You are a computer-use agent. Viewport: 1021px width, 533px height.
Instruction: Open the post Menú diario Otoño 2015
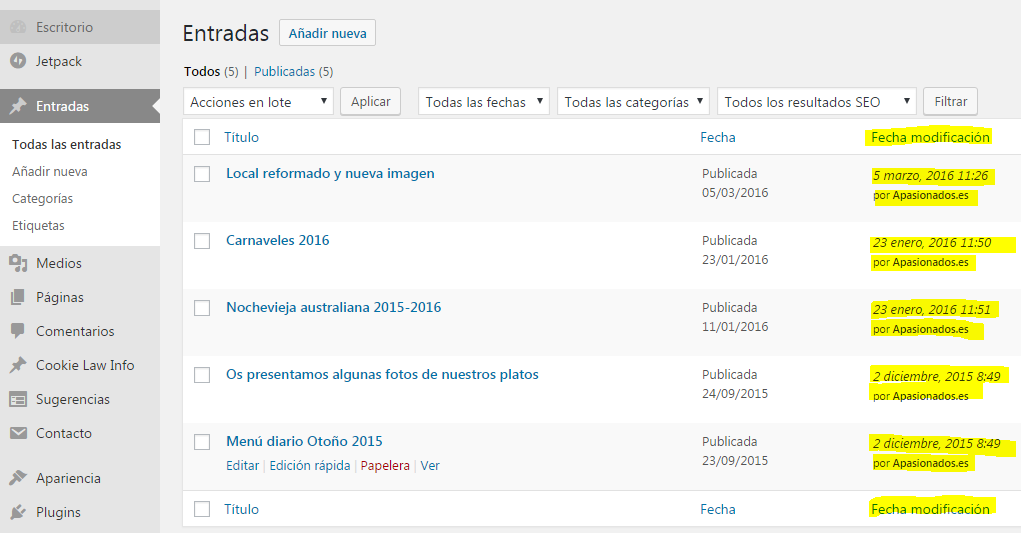(304, 441)
